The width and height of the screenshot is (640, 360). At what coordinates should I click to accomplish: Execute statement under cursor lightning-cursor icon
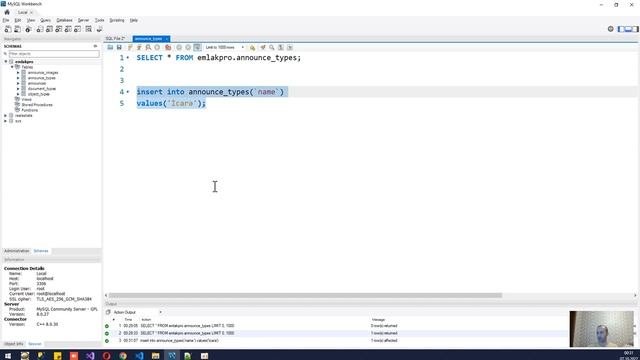[x=139, y=48]
